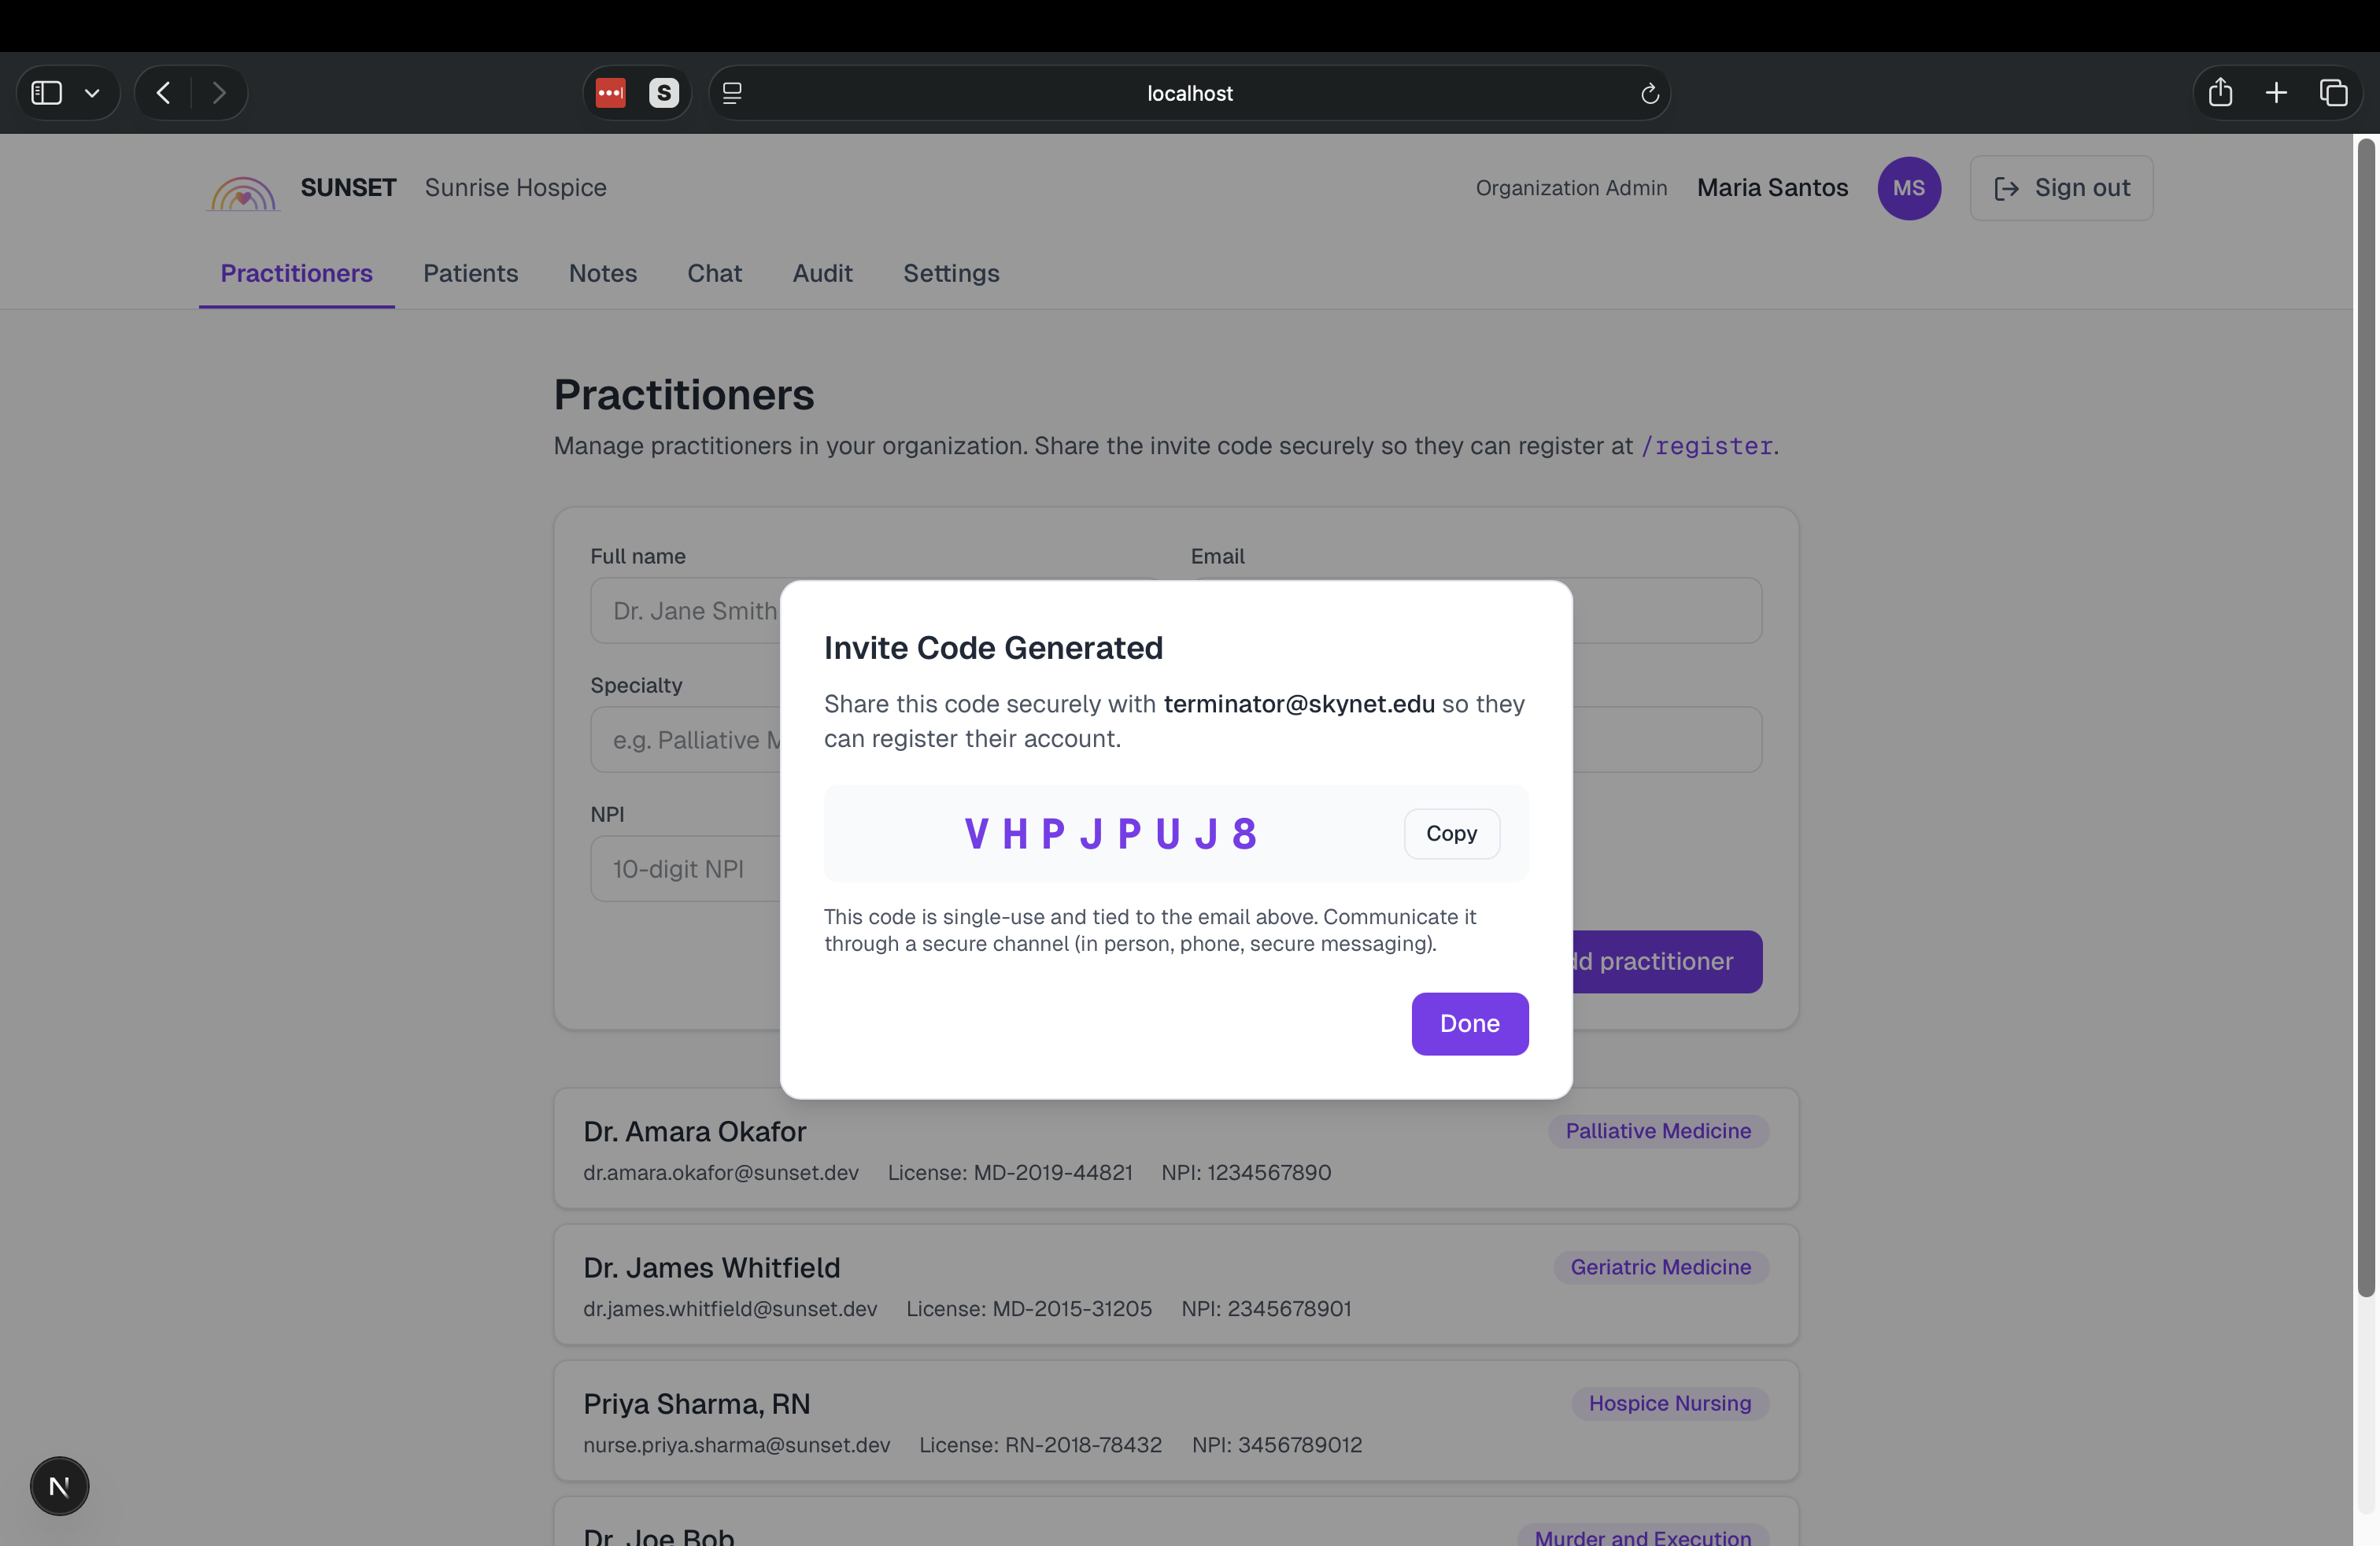Toggle the browser sidebar icon
2380x1546 pixels.
pos(47,93)
